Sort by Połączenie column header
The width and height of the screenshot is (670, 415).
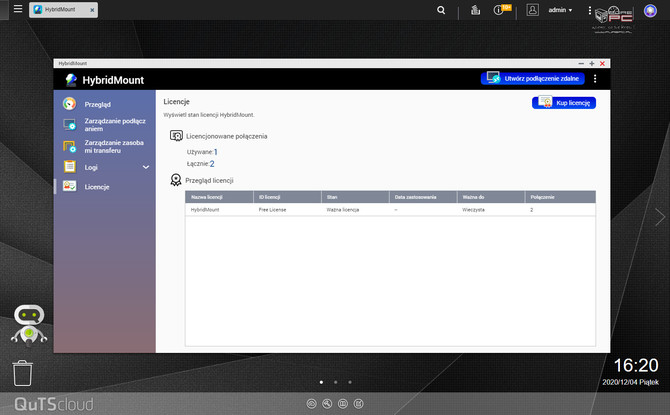(560, 197)
